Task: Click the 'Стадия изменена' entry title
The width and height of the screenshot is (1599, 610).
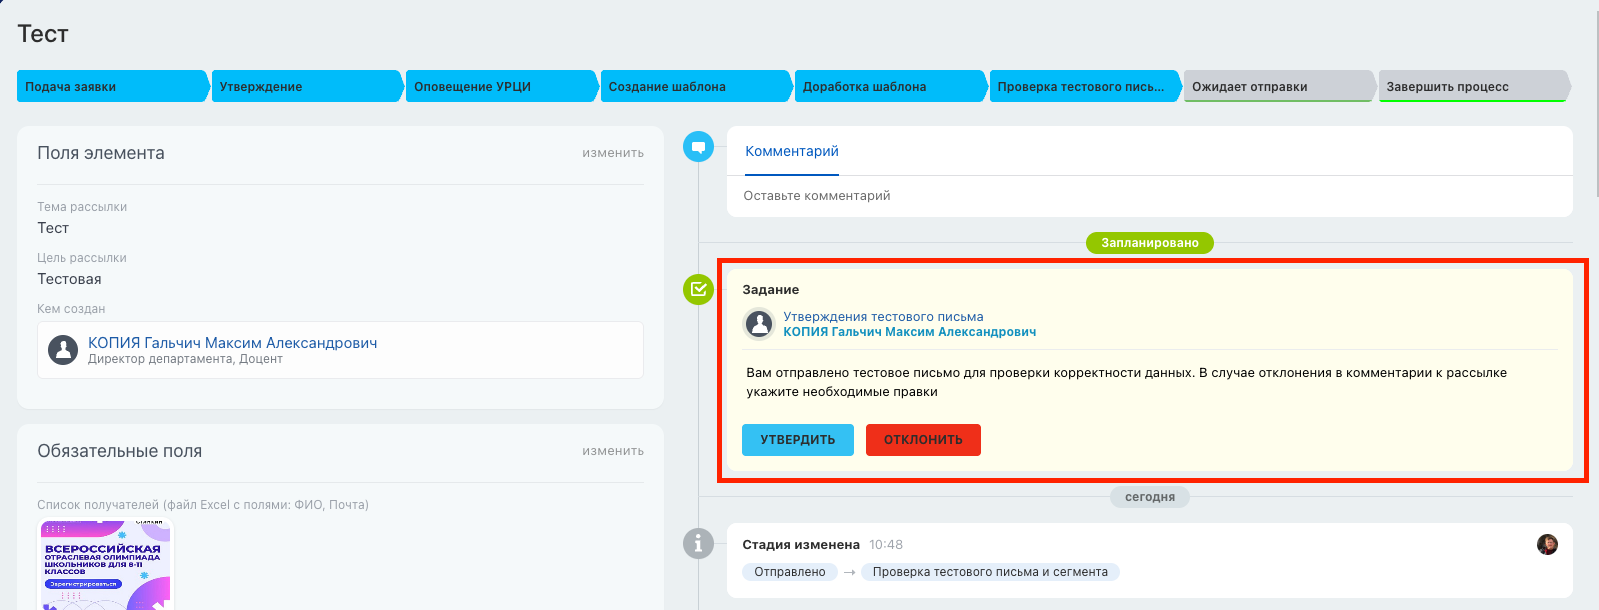Action: click(x=801, y=545)
